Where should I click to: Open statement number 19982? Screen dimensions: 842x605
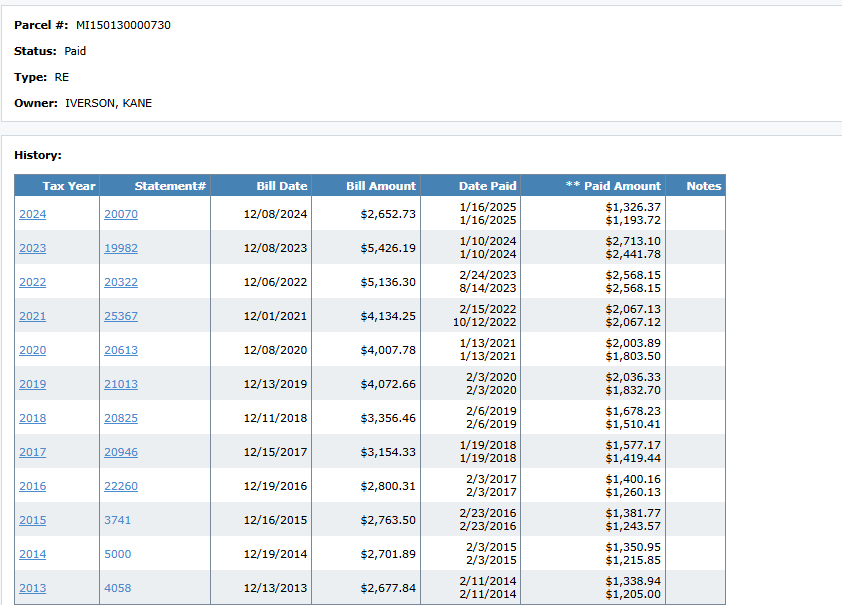[121, 248]
